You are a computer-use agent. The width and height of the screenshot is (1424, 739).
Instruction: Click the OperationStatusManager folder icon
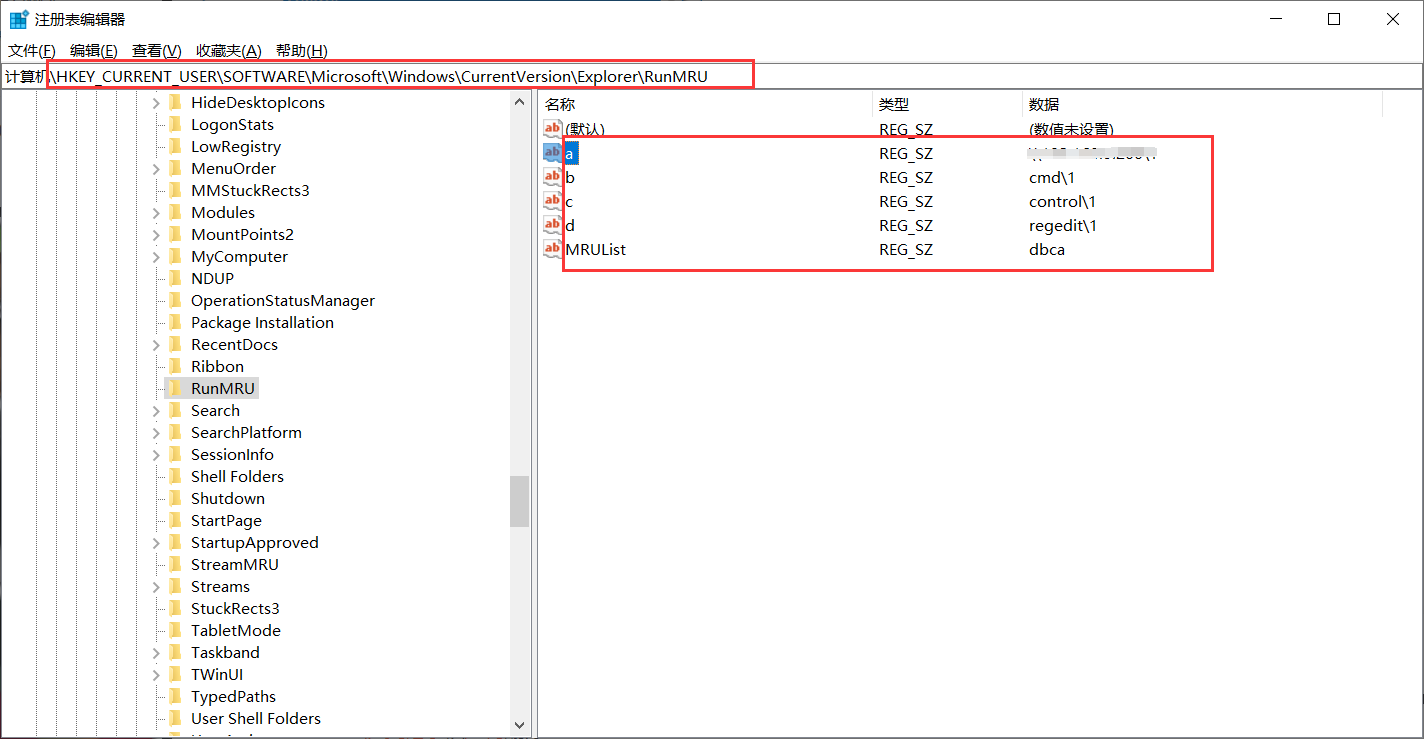click(176, 301)
